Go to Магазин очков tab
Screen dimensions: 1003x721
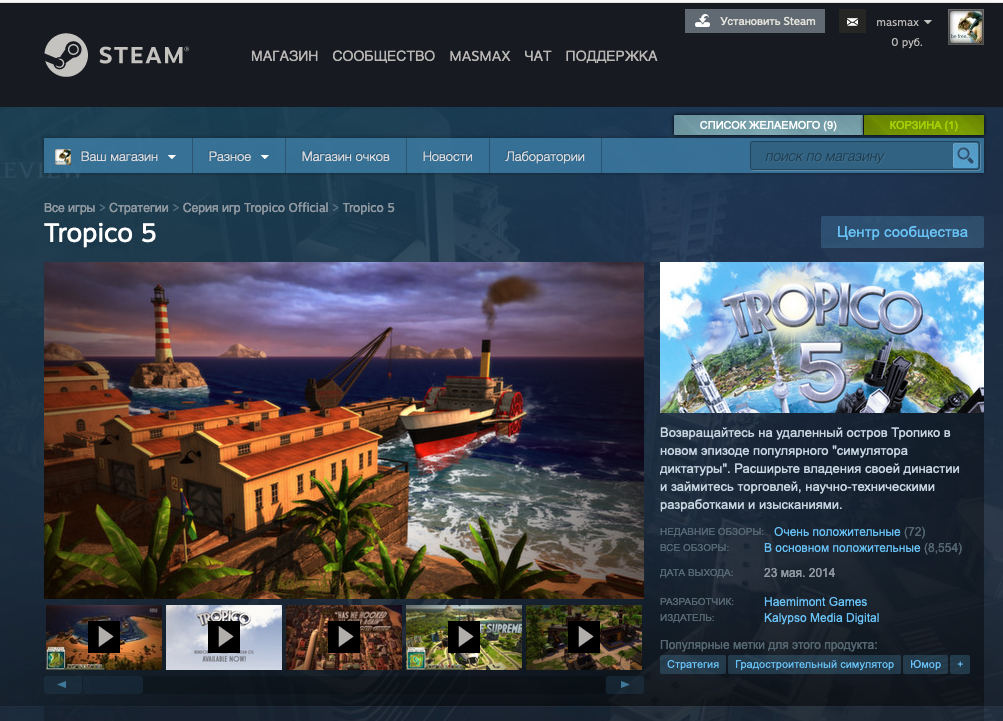coord(345,157)
